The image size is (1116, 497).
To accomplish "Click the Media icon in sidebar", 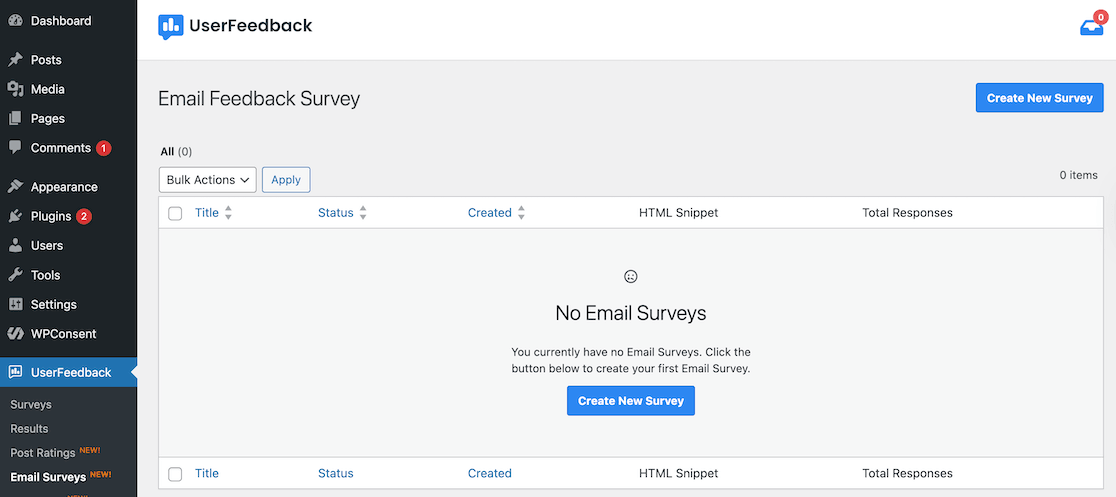I will pos(15,89).
